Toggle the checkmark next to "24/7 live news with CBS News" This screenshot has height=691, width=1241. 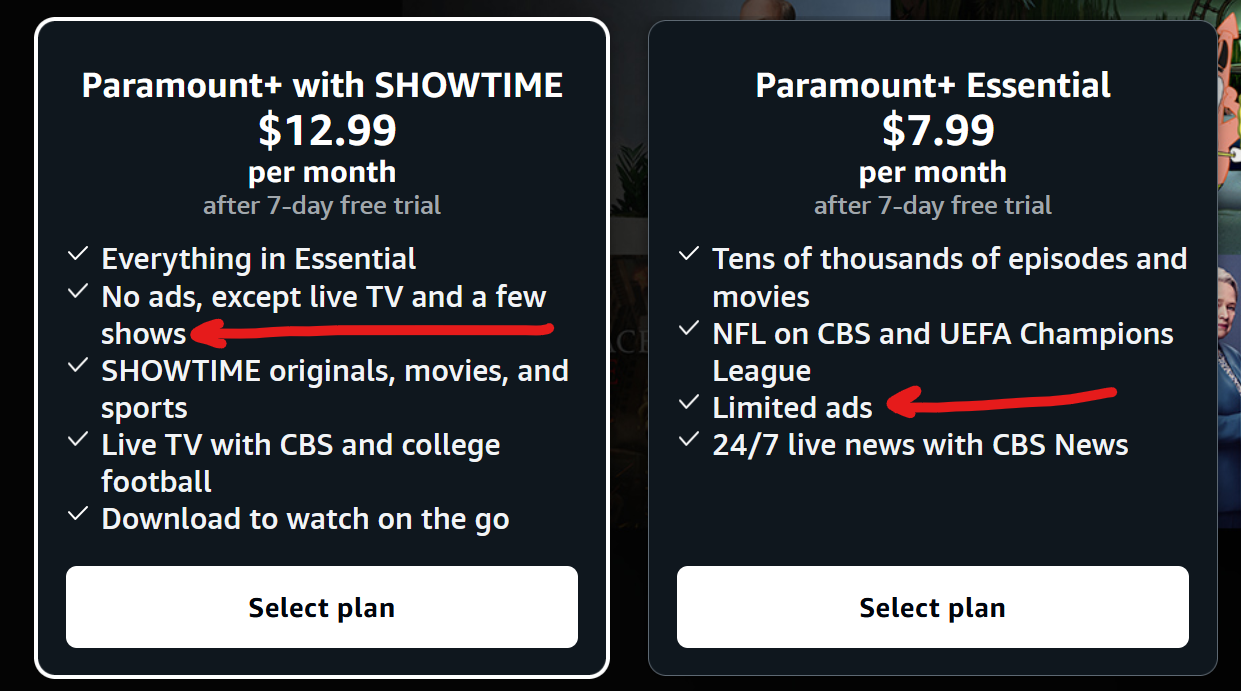[689, 439]
